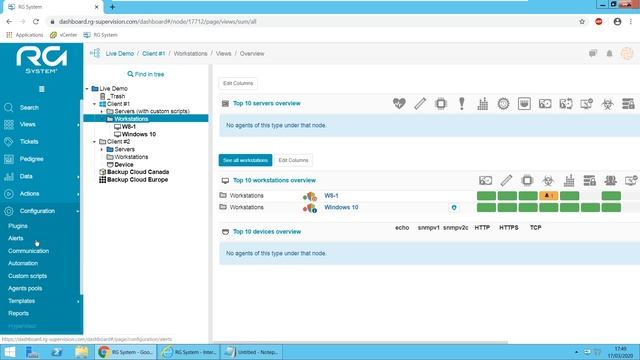This screenshot has height=360, width=640.
Task: Expand the Views submenu arrow
Action: [78, 124]
